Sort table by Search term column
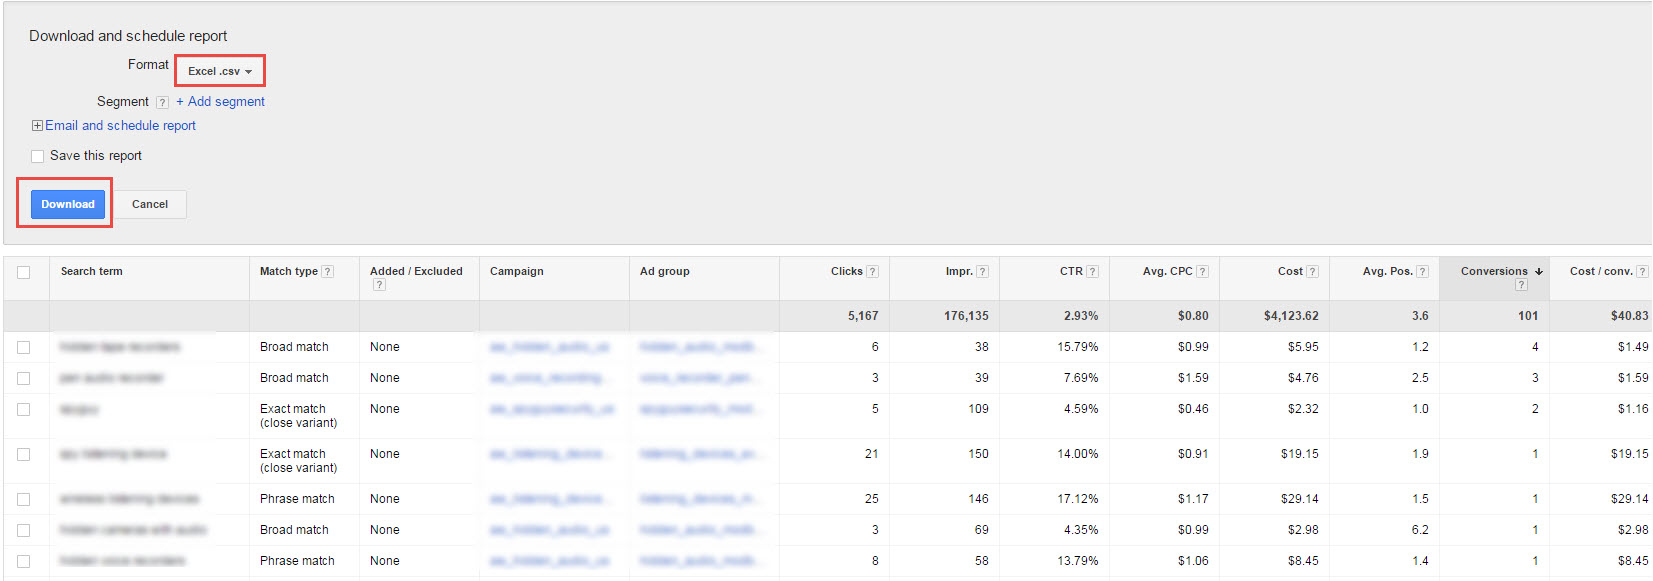The image size is (1653, 581). coord(92,271)
